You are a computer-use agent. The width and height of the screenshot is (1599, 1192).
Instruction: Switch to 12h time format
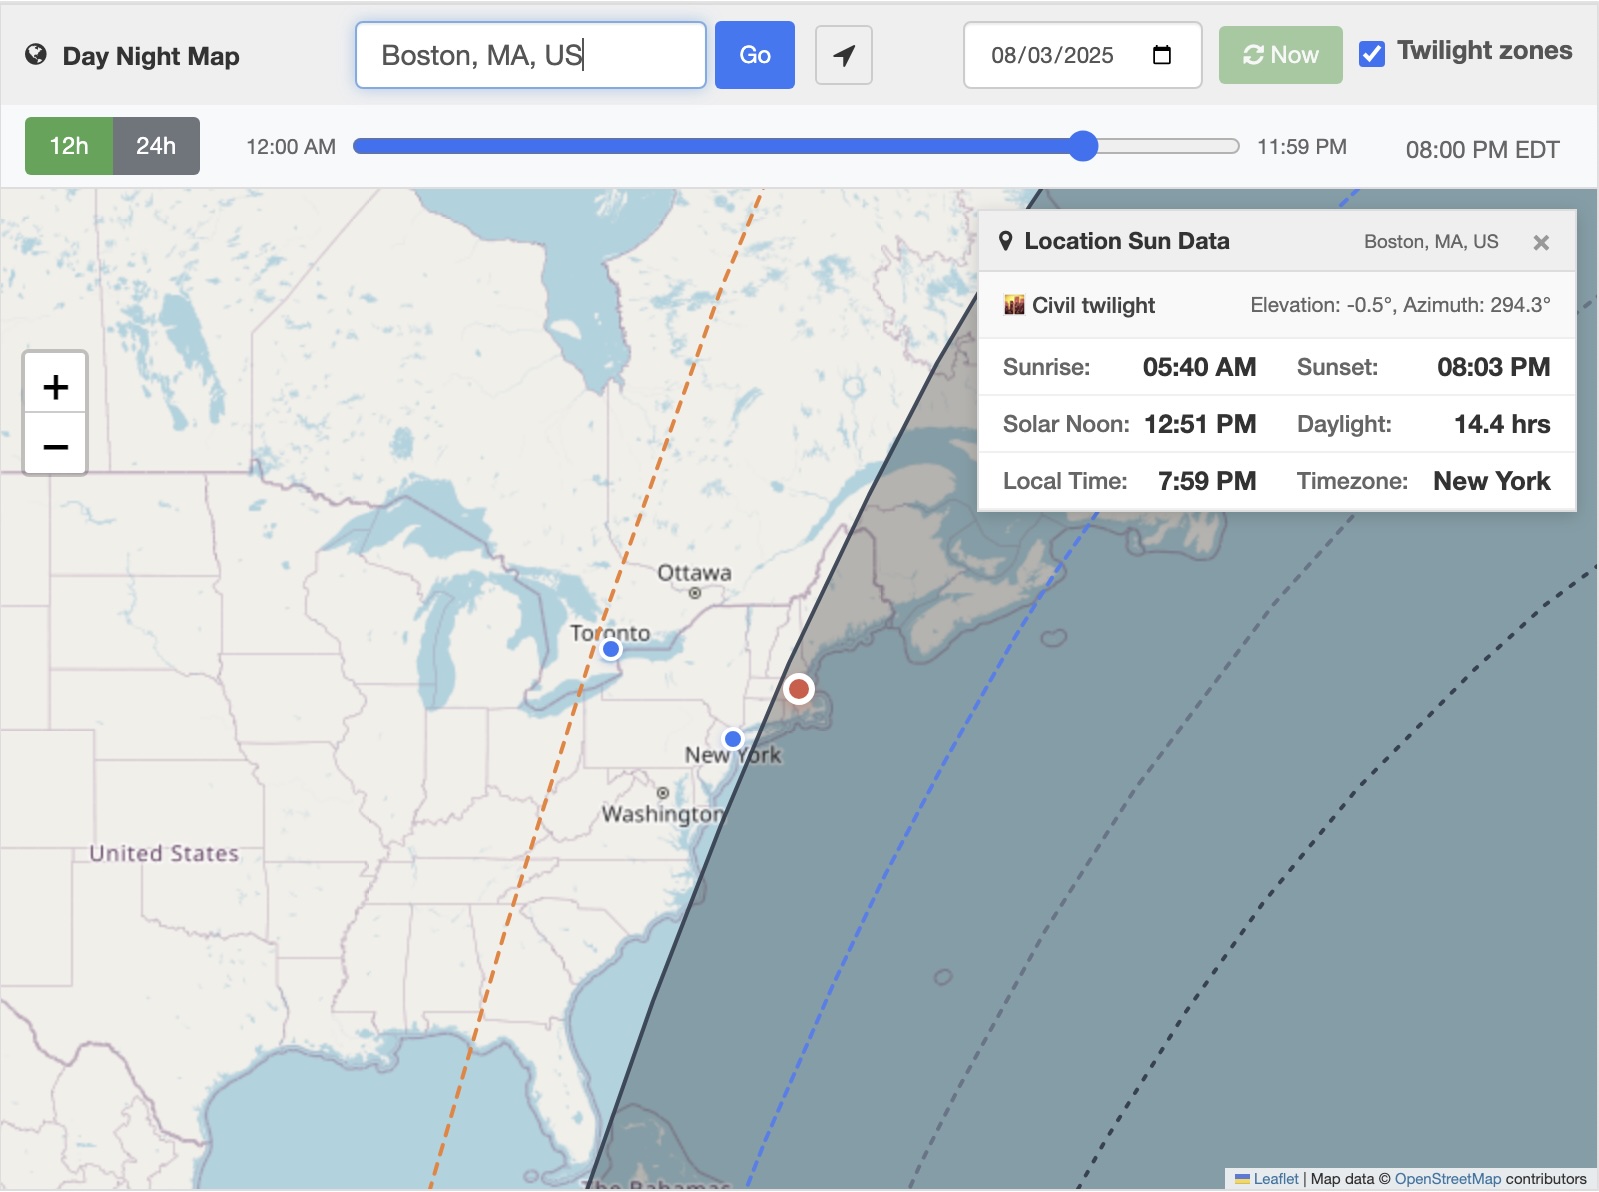[69, 146]
